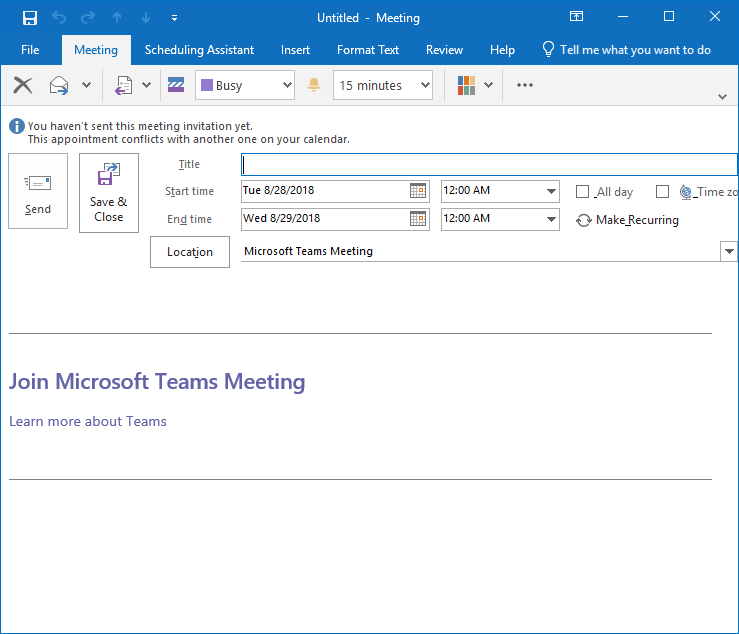
Task: Expand the Meeting Notes dropdown arrow
Action: [147, 85]
